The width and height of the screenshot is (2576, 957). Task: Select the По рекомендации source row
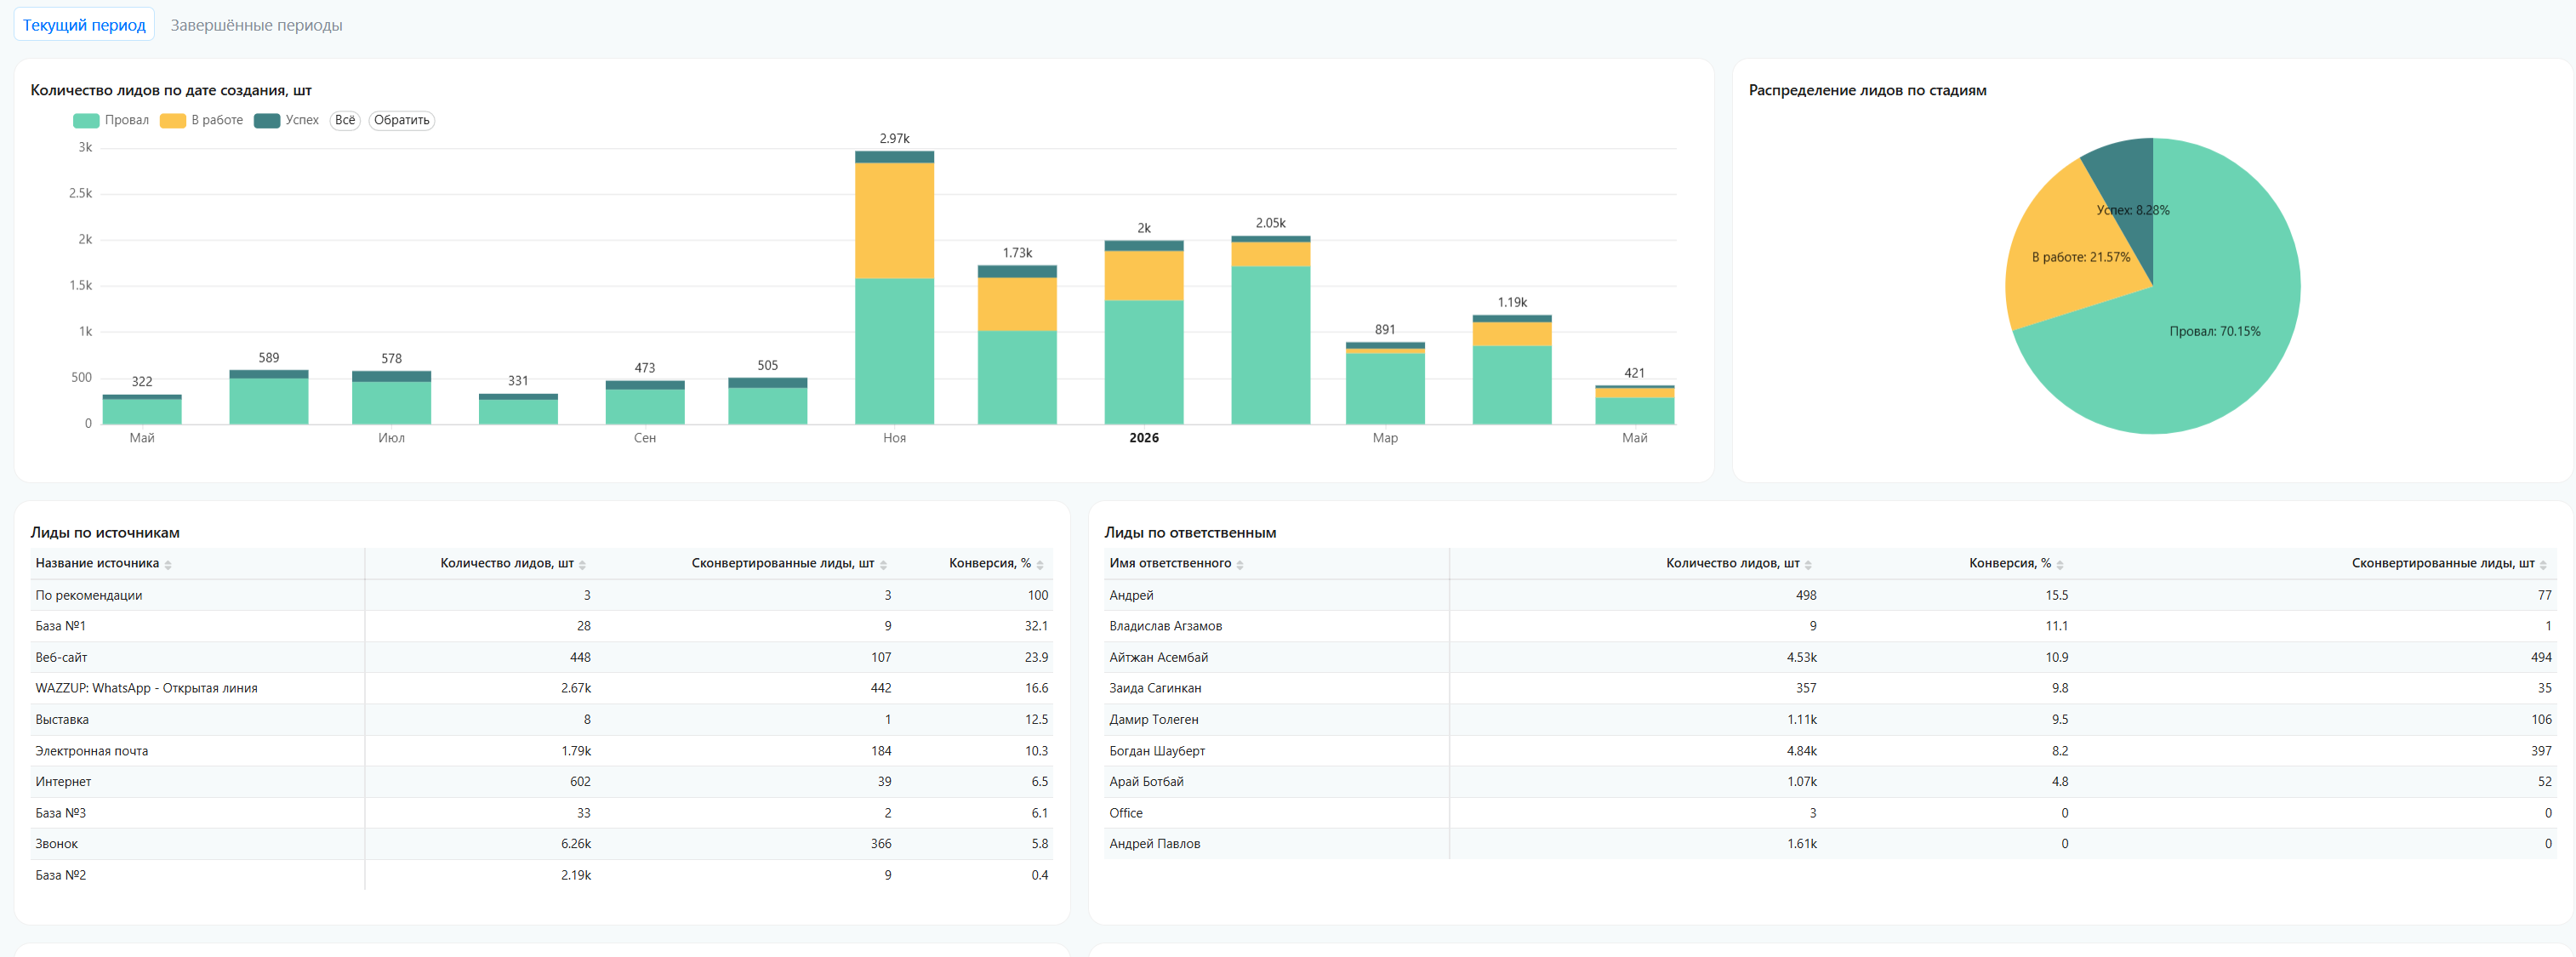(541, 595)
